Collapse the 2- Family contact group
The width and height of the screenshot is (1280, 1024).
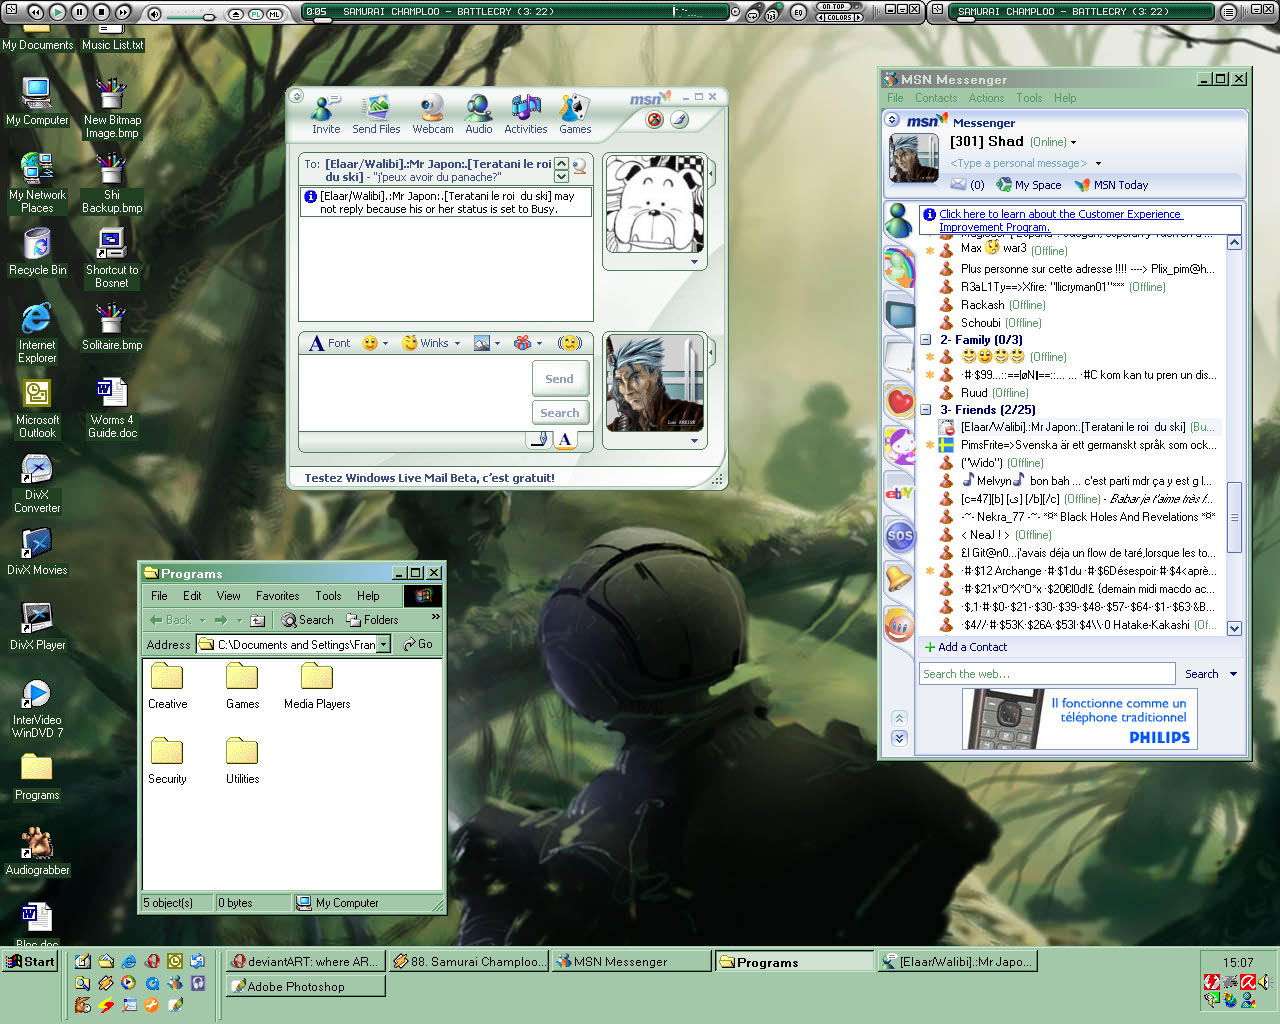tap(926, 340)
